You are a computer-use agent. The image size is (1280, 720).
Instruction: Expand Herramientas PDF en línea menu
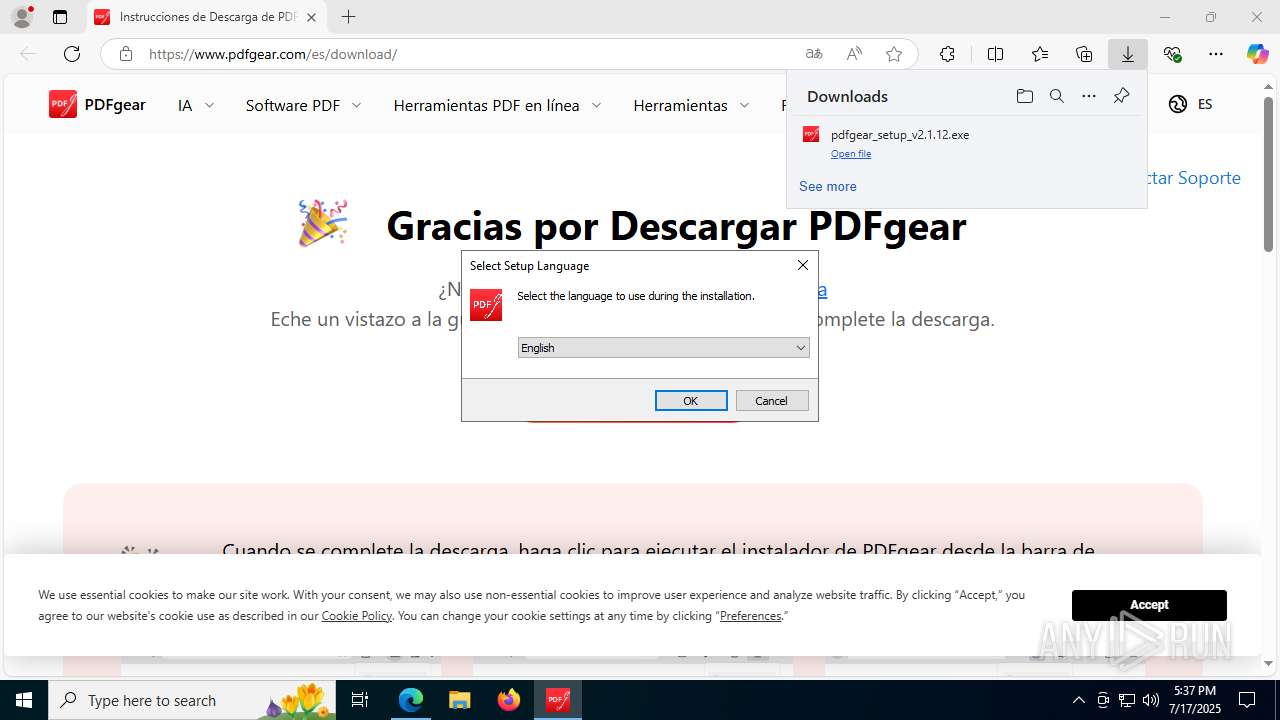[497, 105]
